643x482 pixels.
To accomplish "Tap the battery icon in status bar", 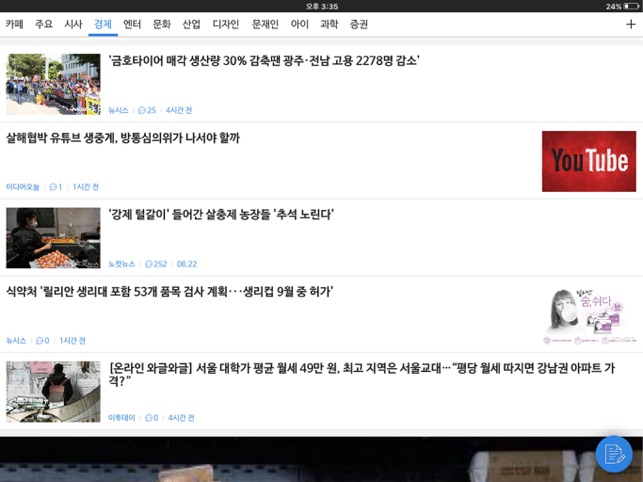I will pos(631,6).
